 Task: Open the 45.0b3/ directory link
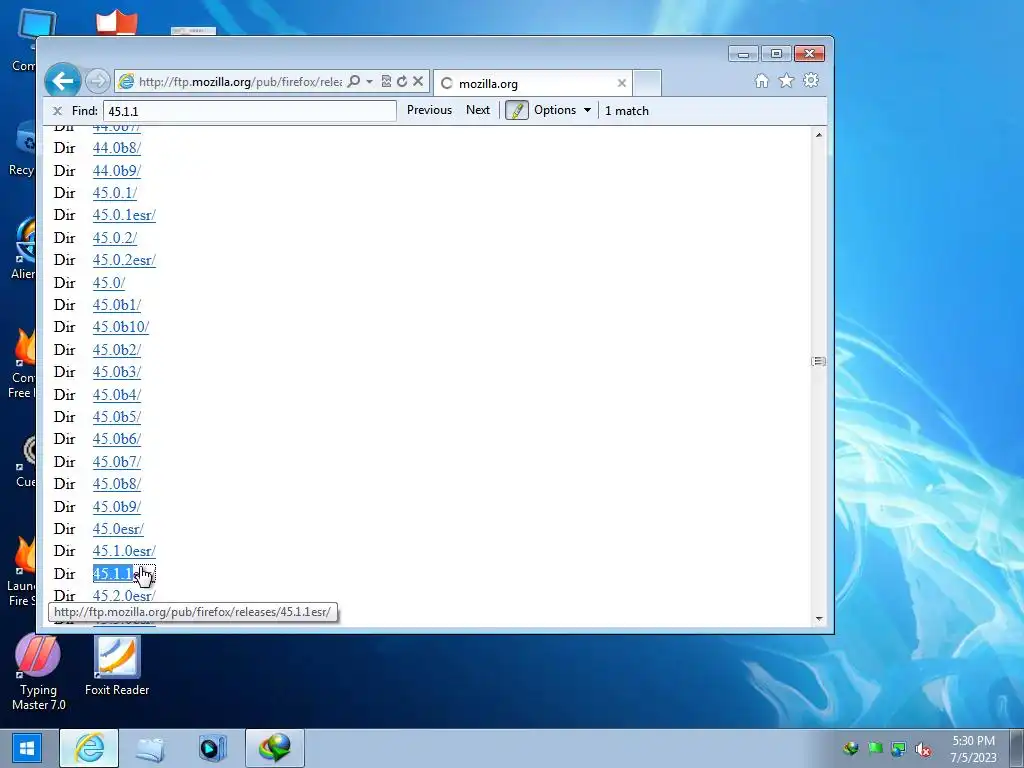[117, 372]
